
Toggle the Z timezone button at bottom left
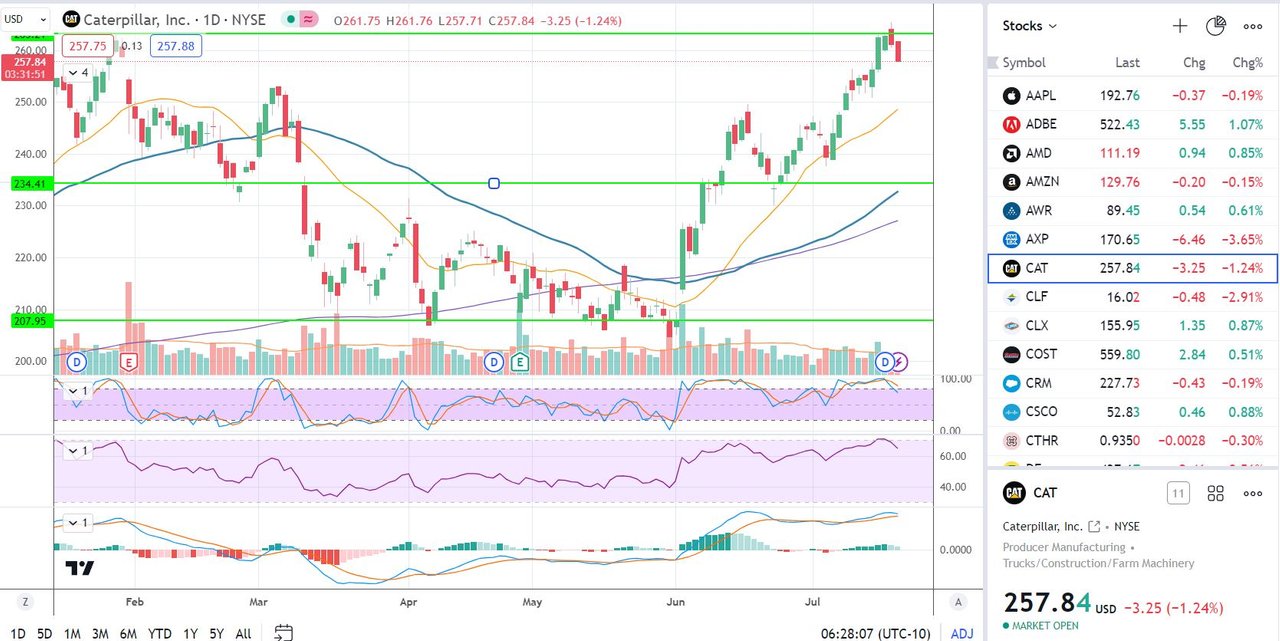pos(26,601)
